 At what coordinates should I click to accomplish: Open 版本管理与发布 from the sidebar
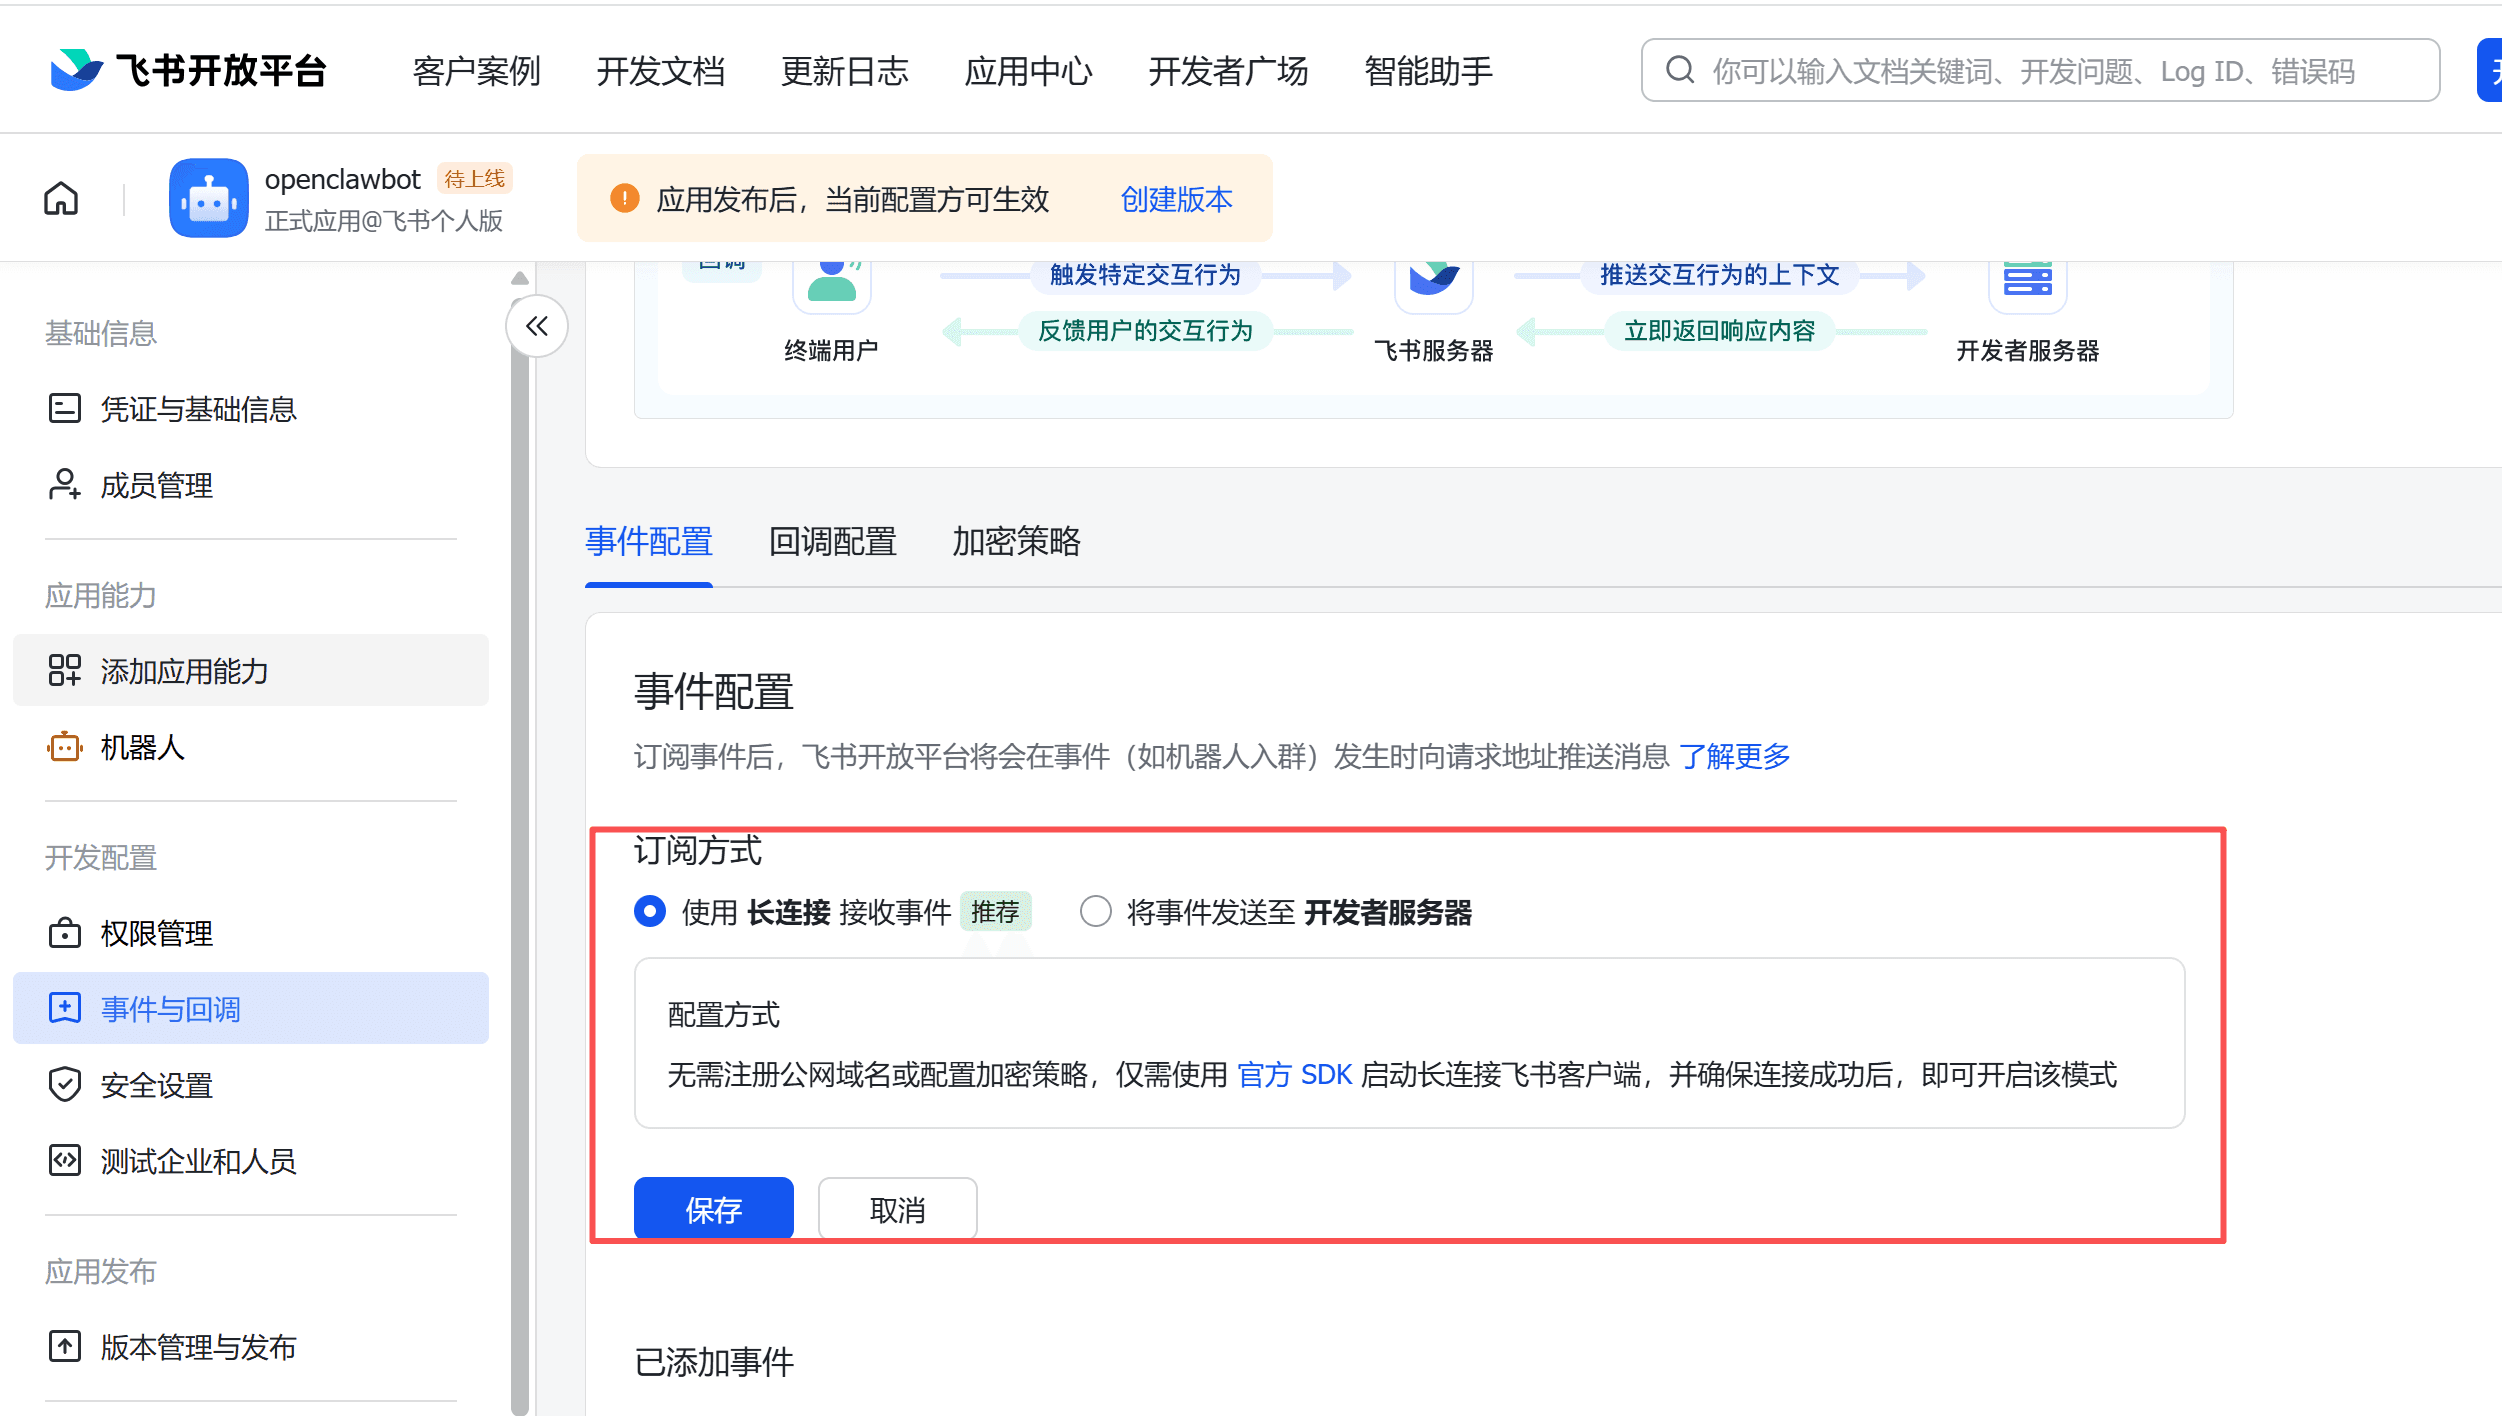point(198,1347)
